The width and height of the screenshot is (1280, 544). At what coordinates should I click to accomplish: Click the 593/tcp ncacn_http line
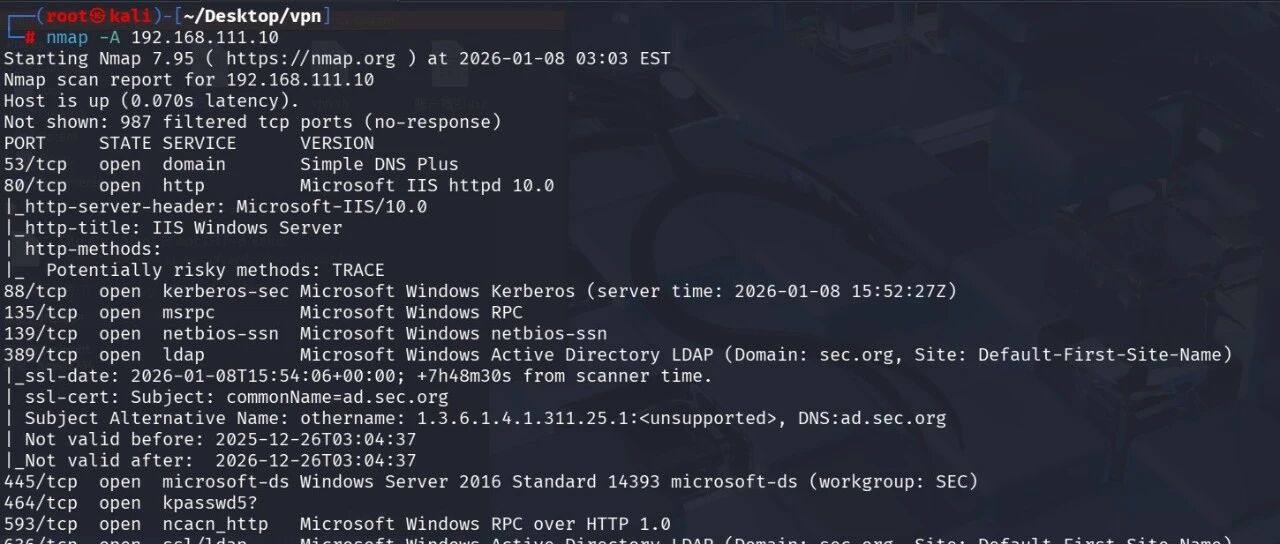[337, 524]
